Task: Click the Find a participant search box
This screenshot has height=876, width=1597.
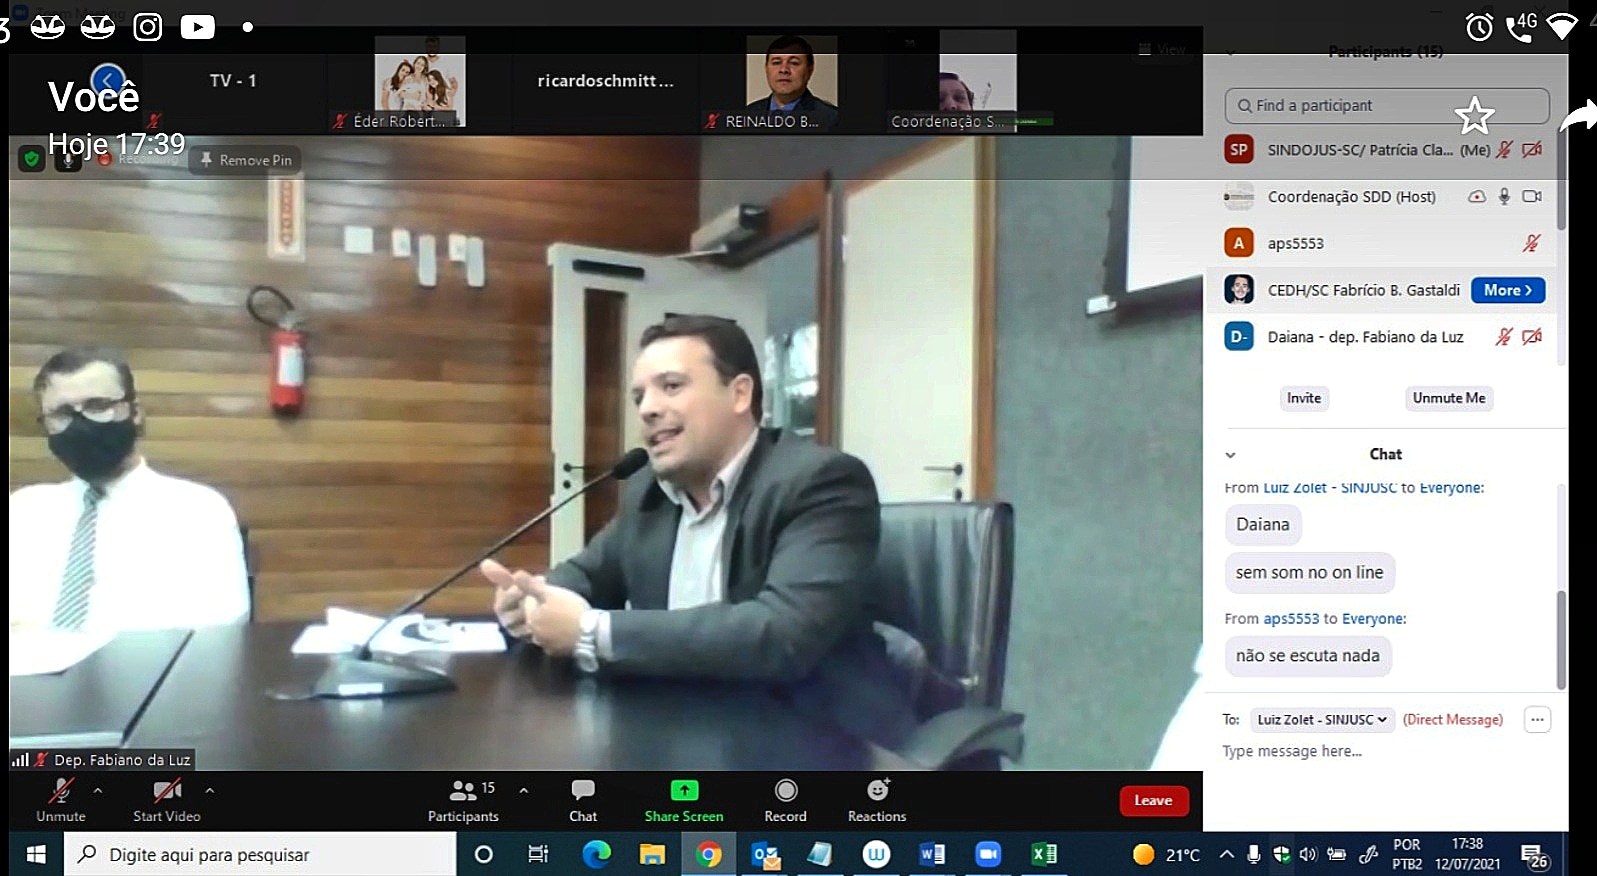Action: 1386,106
